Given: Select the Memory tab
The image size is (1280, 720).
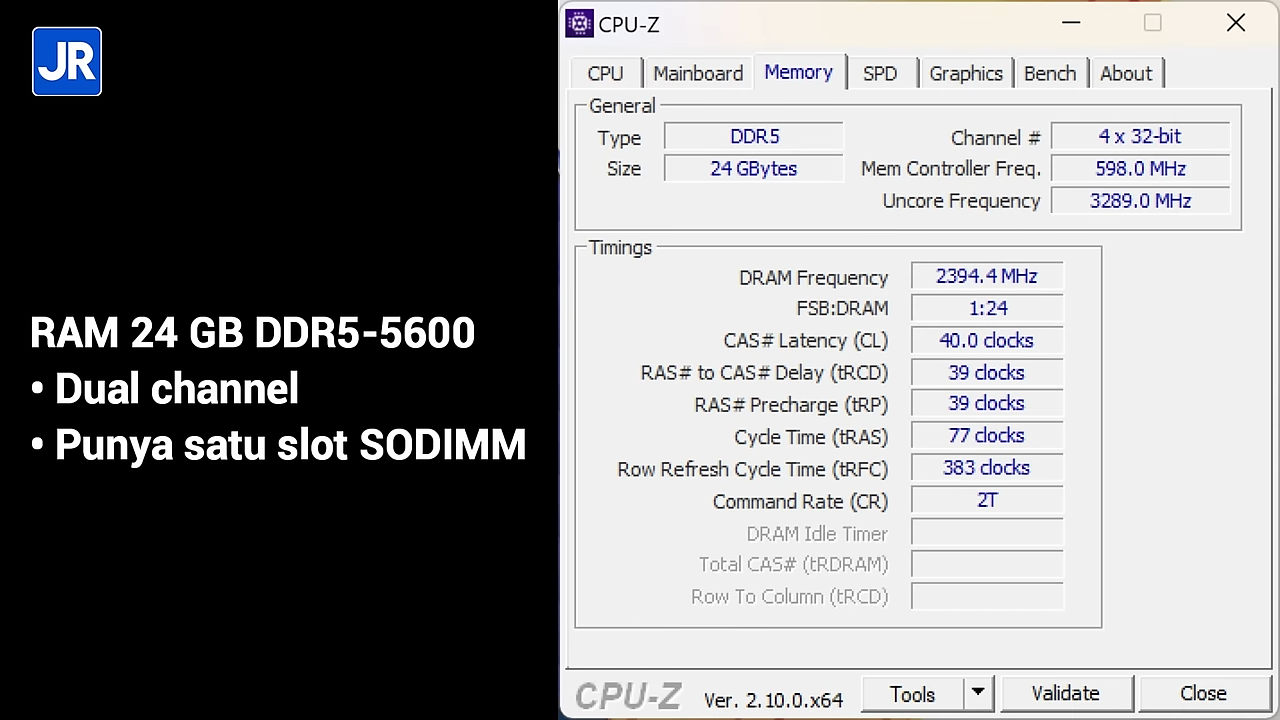Looking at the screenshot, I should [798, 72].
